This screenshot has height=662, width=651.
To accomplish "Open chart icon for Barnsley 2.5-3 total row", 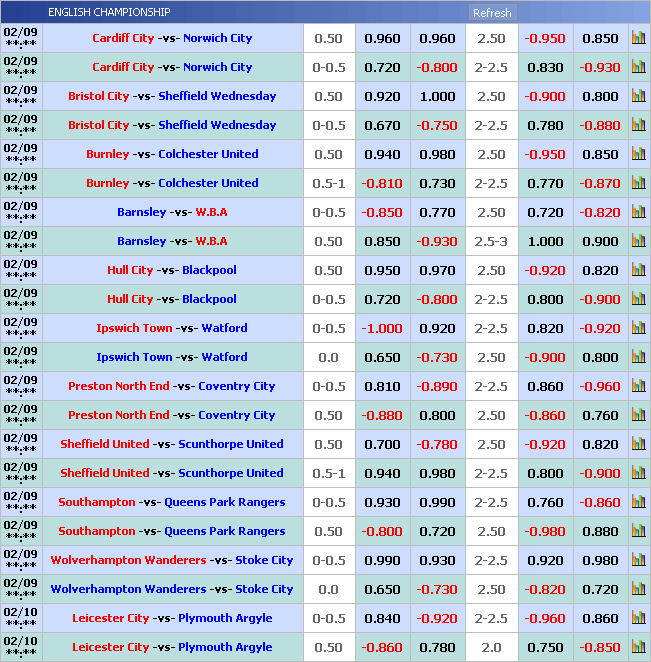I will point(638,242).
